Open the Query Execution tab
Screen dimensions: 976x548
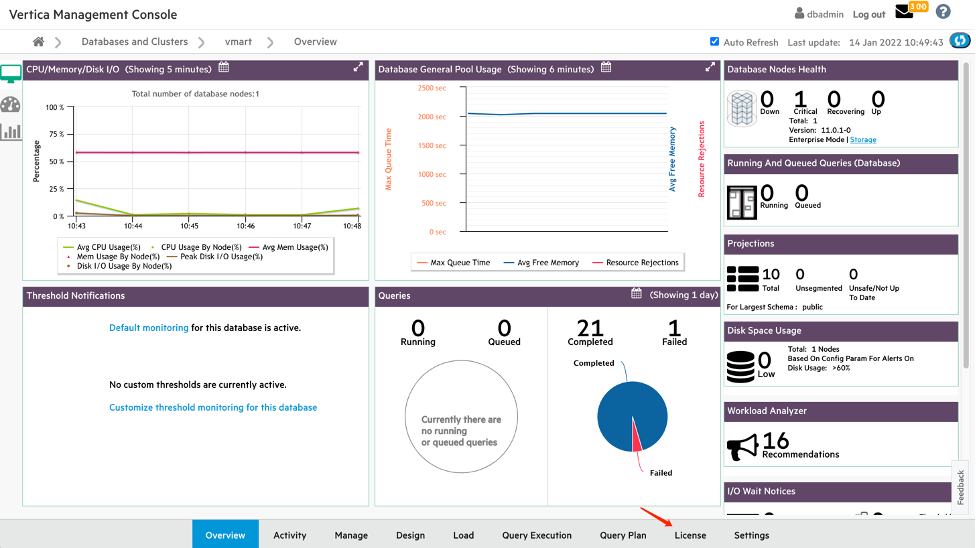click(x=537, y=535)
